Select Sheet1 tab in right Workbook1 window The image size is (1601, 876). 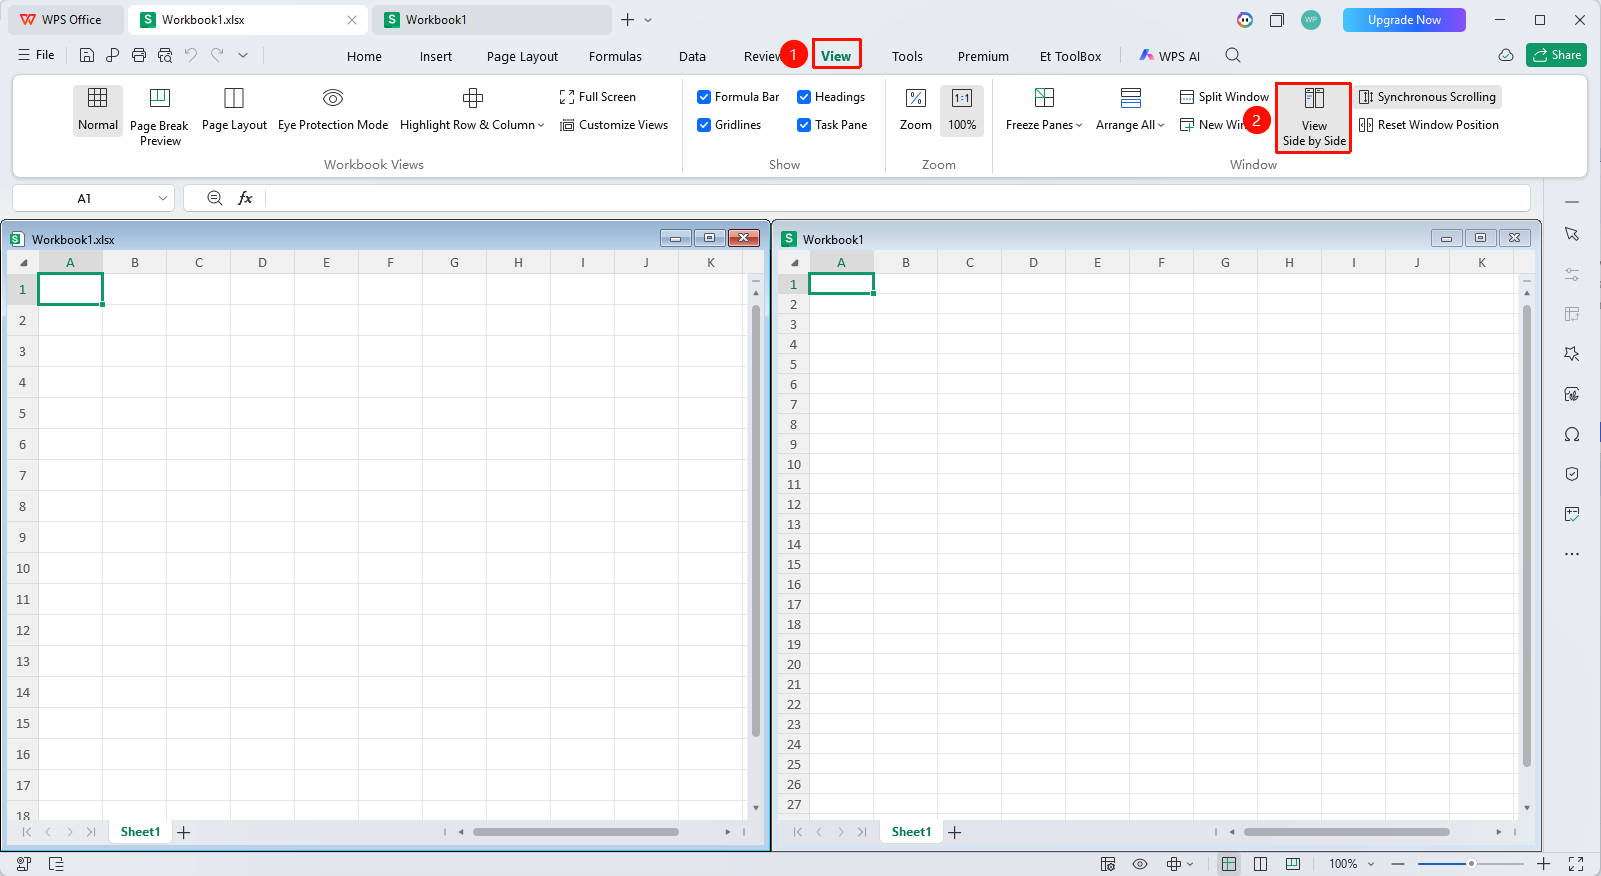click(x=911, y=832)
